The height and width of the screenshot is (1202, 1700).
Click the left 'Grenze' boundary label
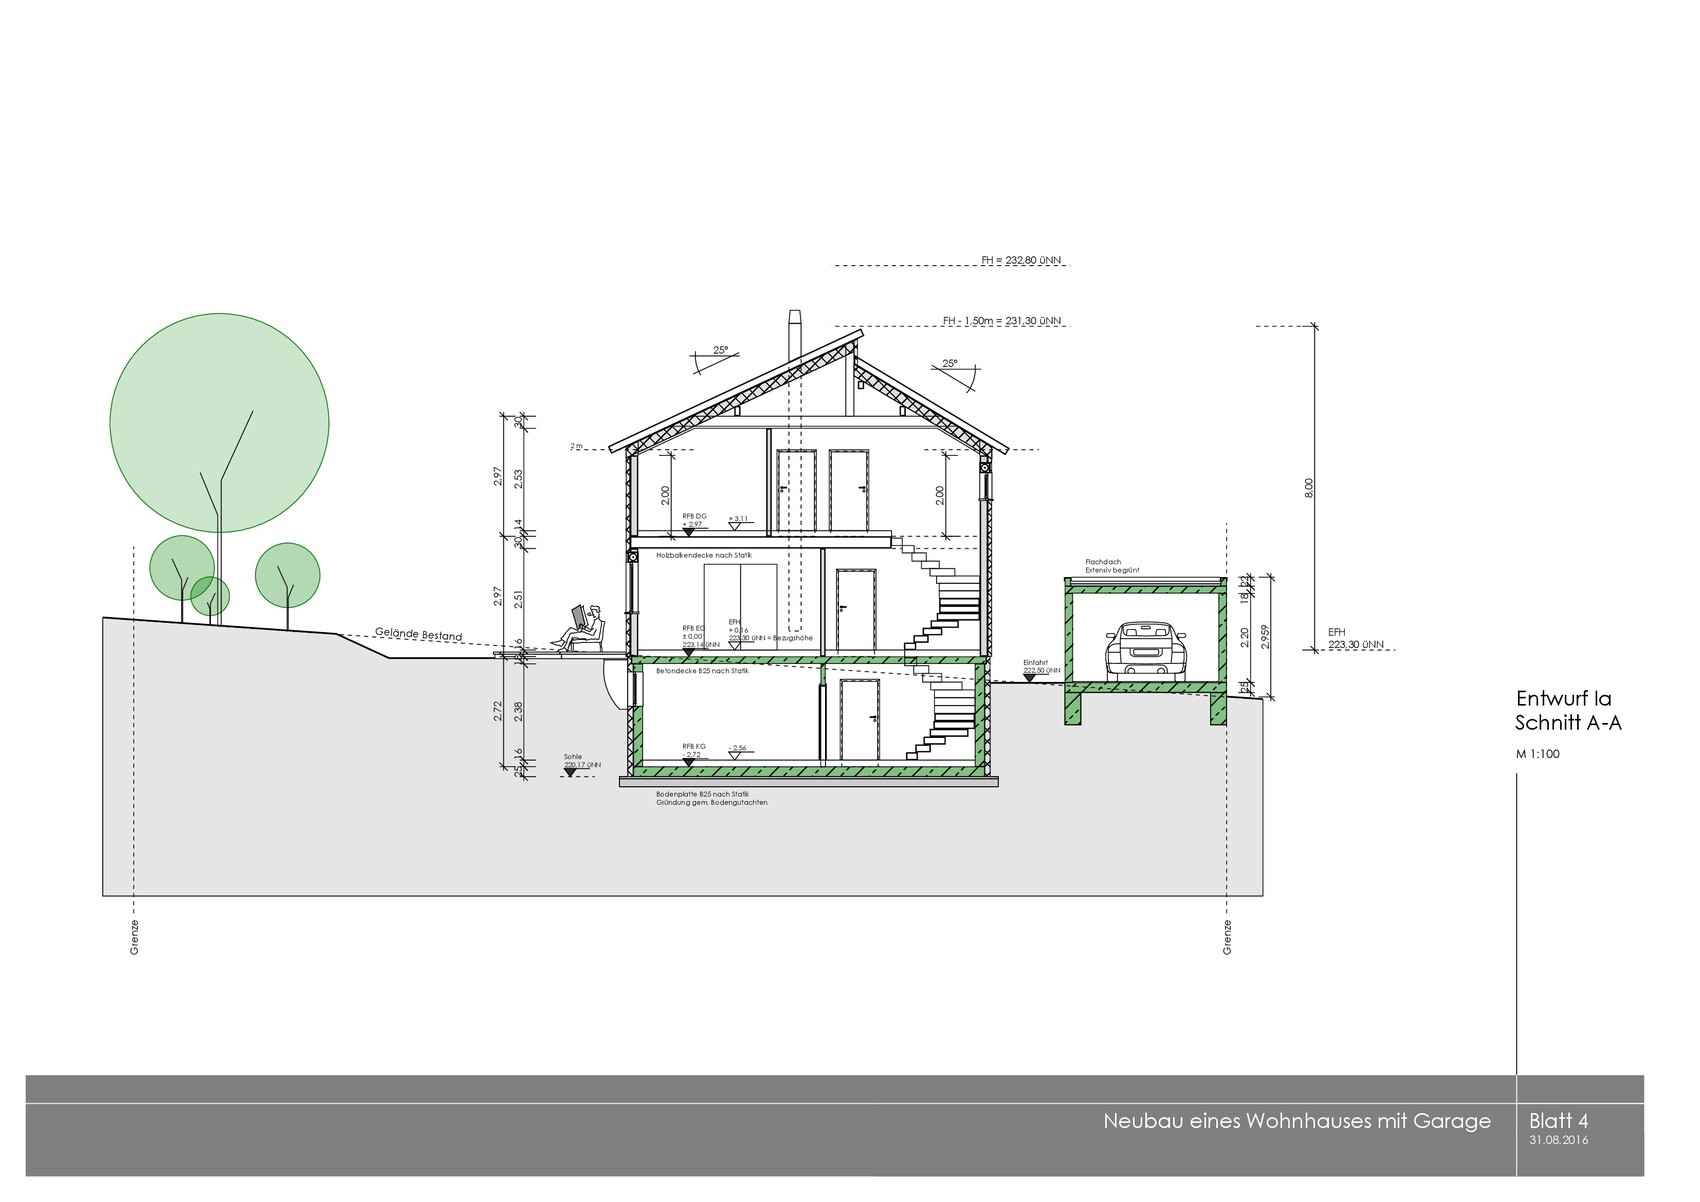click(x=134, y=937)
